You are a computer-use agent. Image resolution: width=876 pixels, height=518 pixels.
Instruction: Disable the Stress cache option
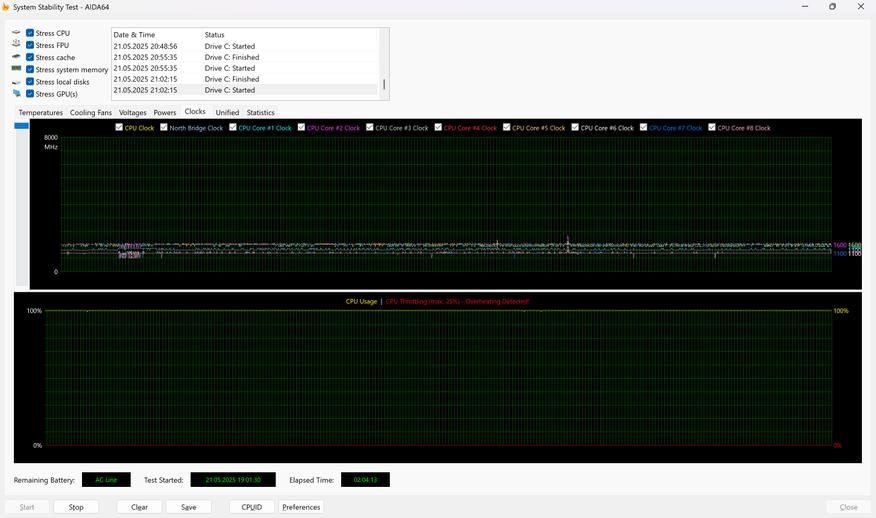click(30, 57)
